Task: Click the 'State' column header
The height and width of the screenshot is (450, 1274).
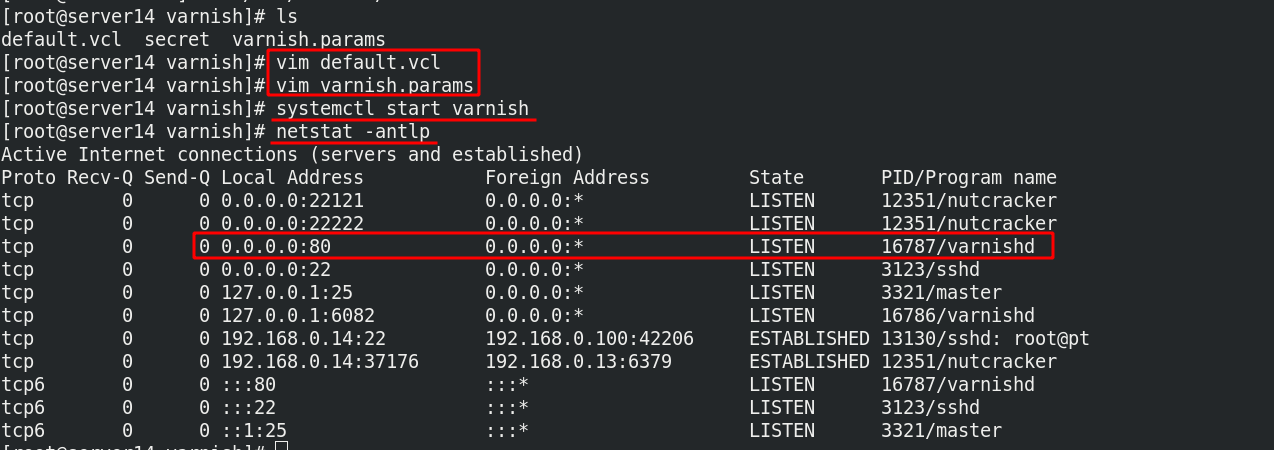Action: (776, 178)
